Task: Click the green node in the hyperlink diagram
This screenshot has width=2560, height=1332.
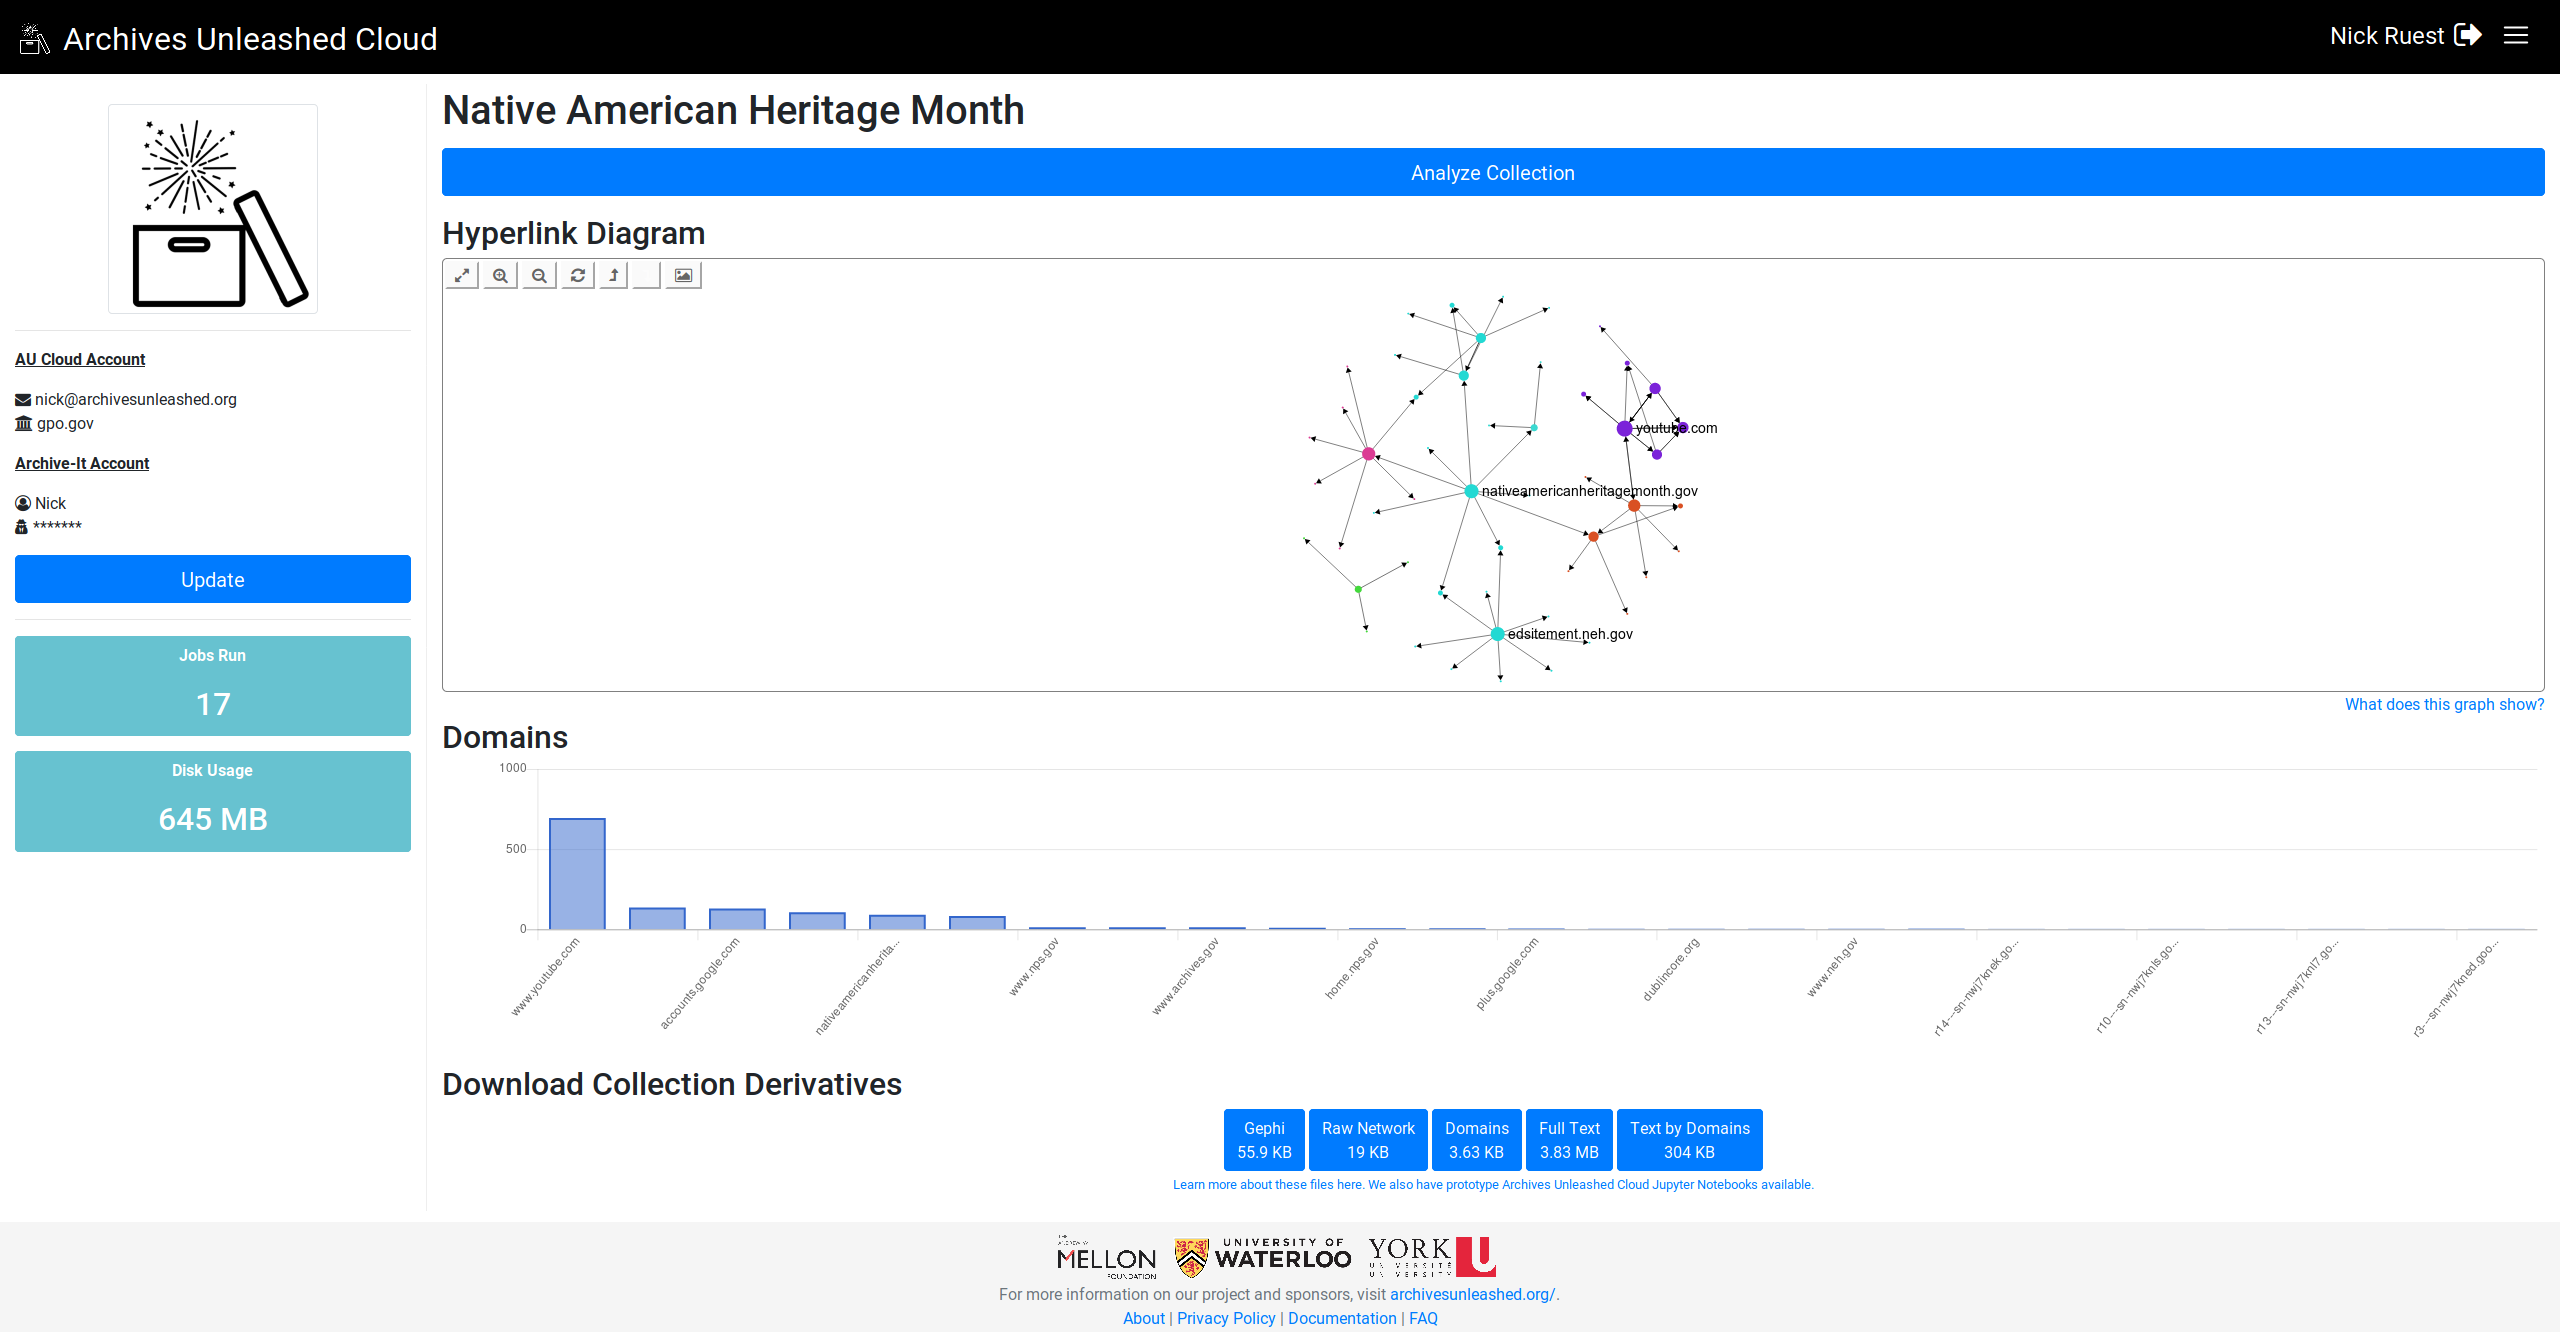Action: tap(1358, 589)
